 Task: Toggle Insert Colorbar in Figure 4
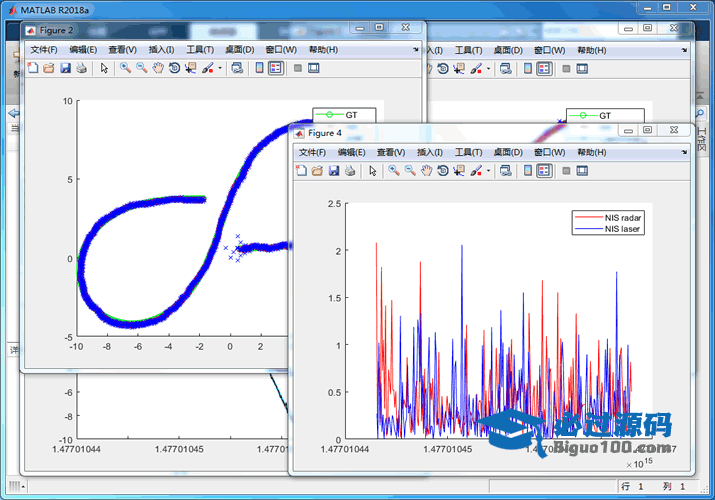528,171
